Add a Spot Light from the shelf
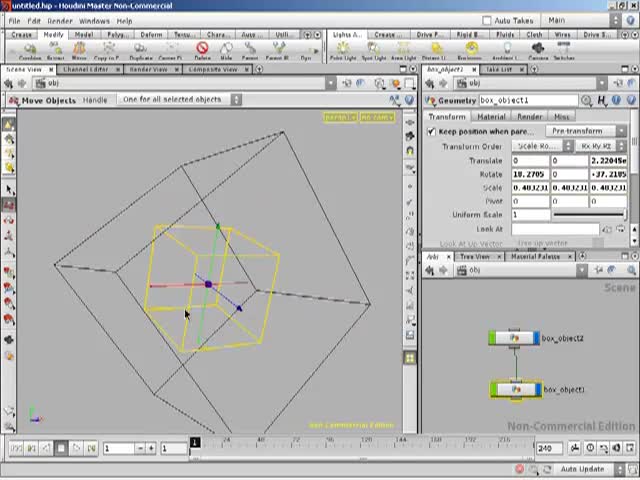640x480 pixels. click(x=374, y=52)
